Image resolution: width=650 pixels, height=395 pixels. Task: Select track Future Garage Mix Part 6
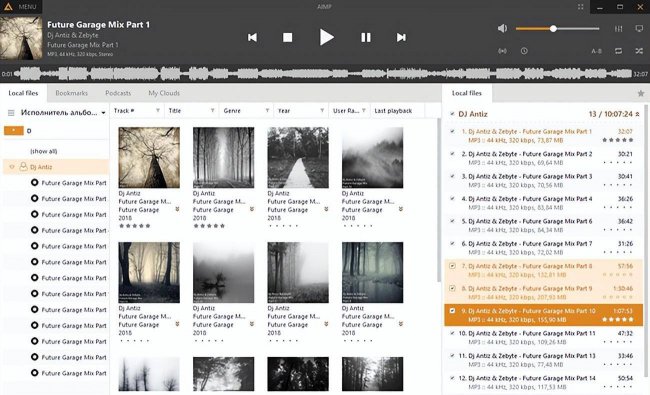pos(543,225)
